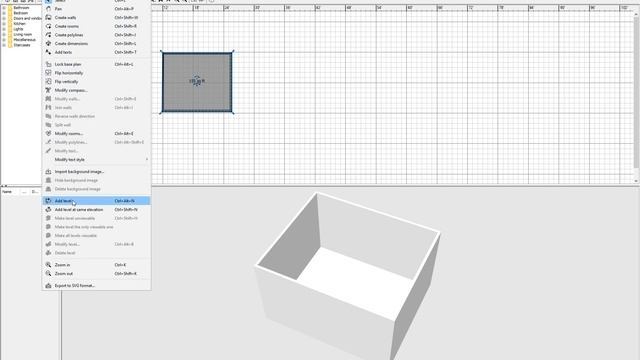Viewport: 640px width, 360px height.
Task: Expand the Bedroom catalog folder
Action: coord(4,13)
